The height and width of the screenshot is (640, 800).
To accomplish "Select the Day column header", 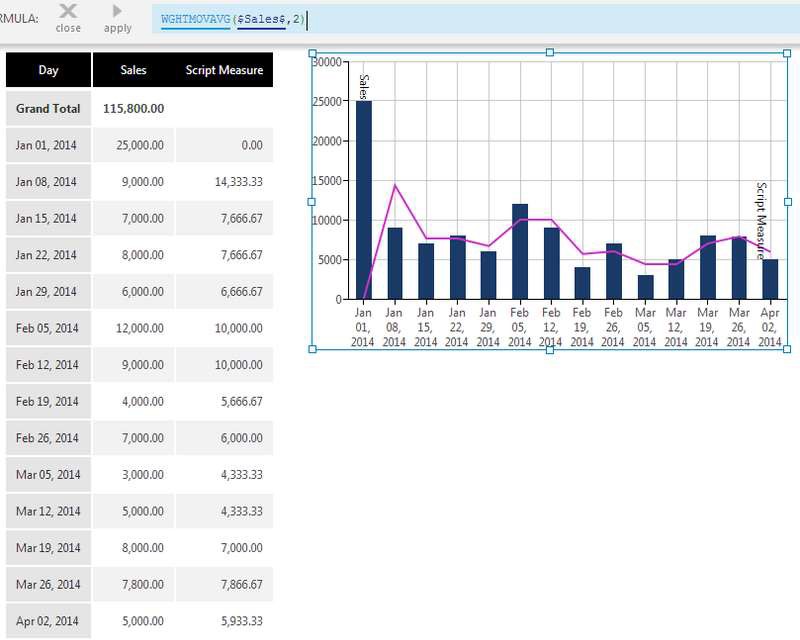I will click(47, 70).
